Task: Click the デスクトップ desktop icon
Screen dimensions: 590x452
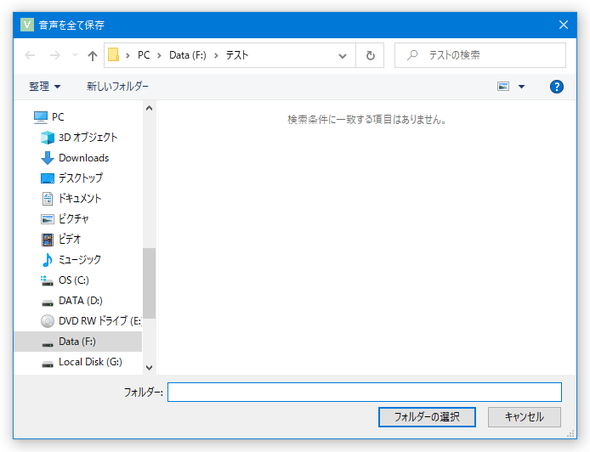Action: (47, 178)
